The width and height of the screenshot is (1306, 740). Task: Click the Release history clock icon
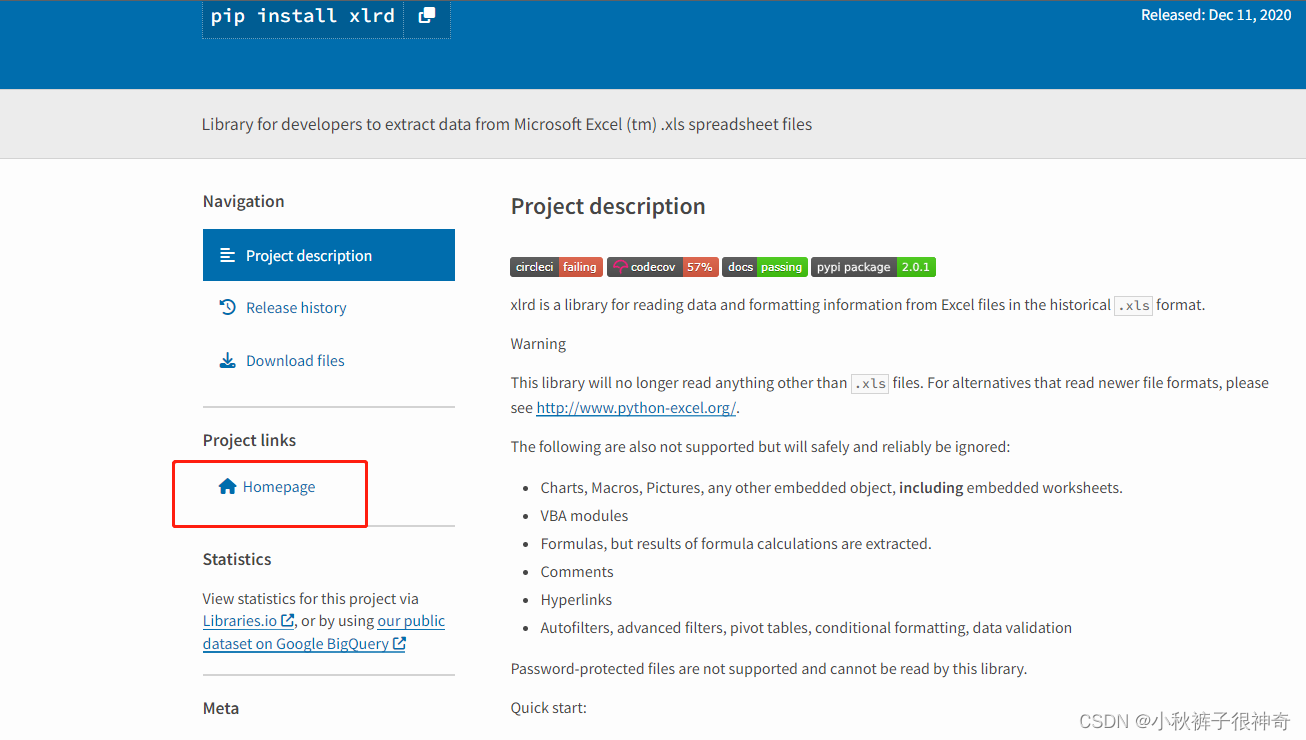[x=227, y=307]
